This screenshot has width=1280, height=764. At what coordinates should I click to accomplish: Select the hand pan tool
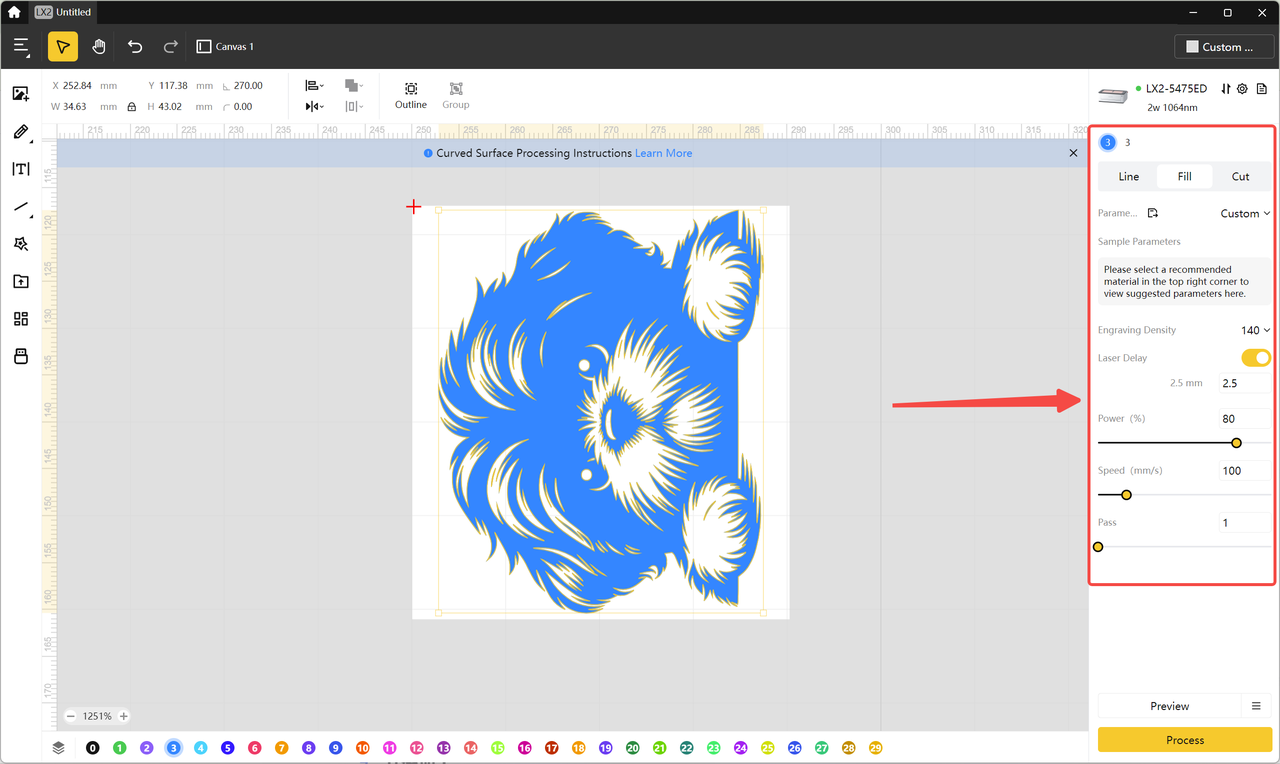[98, 47]
